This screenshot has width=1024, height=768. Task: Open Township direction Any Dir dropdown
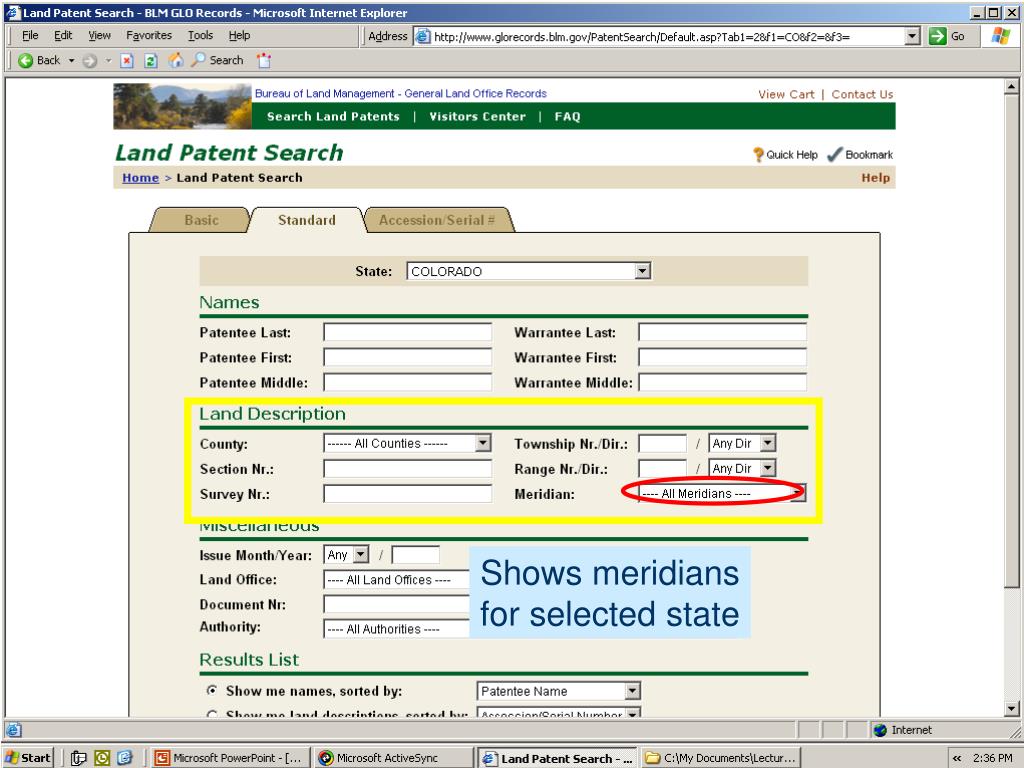[x=742, y=443]
